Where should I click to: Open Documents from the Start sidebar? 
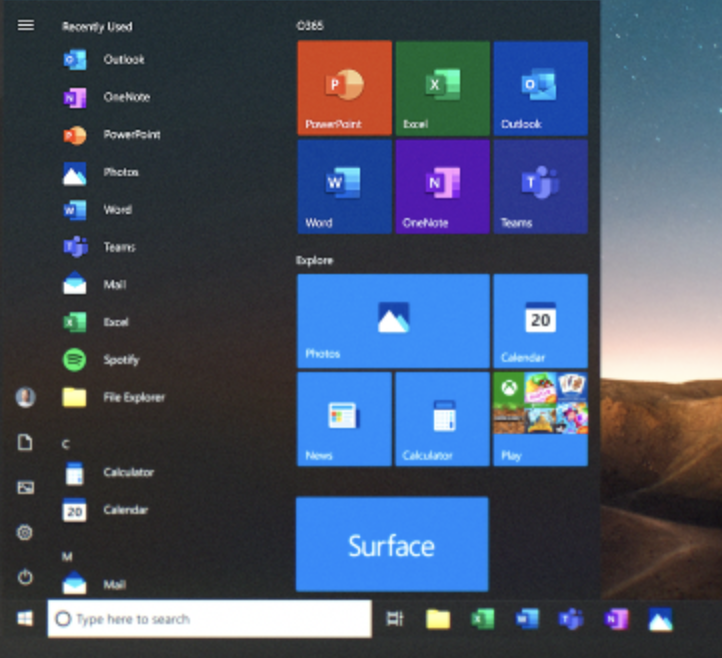click(25, 442)
